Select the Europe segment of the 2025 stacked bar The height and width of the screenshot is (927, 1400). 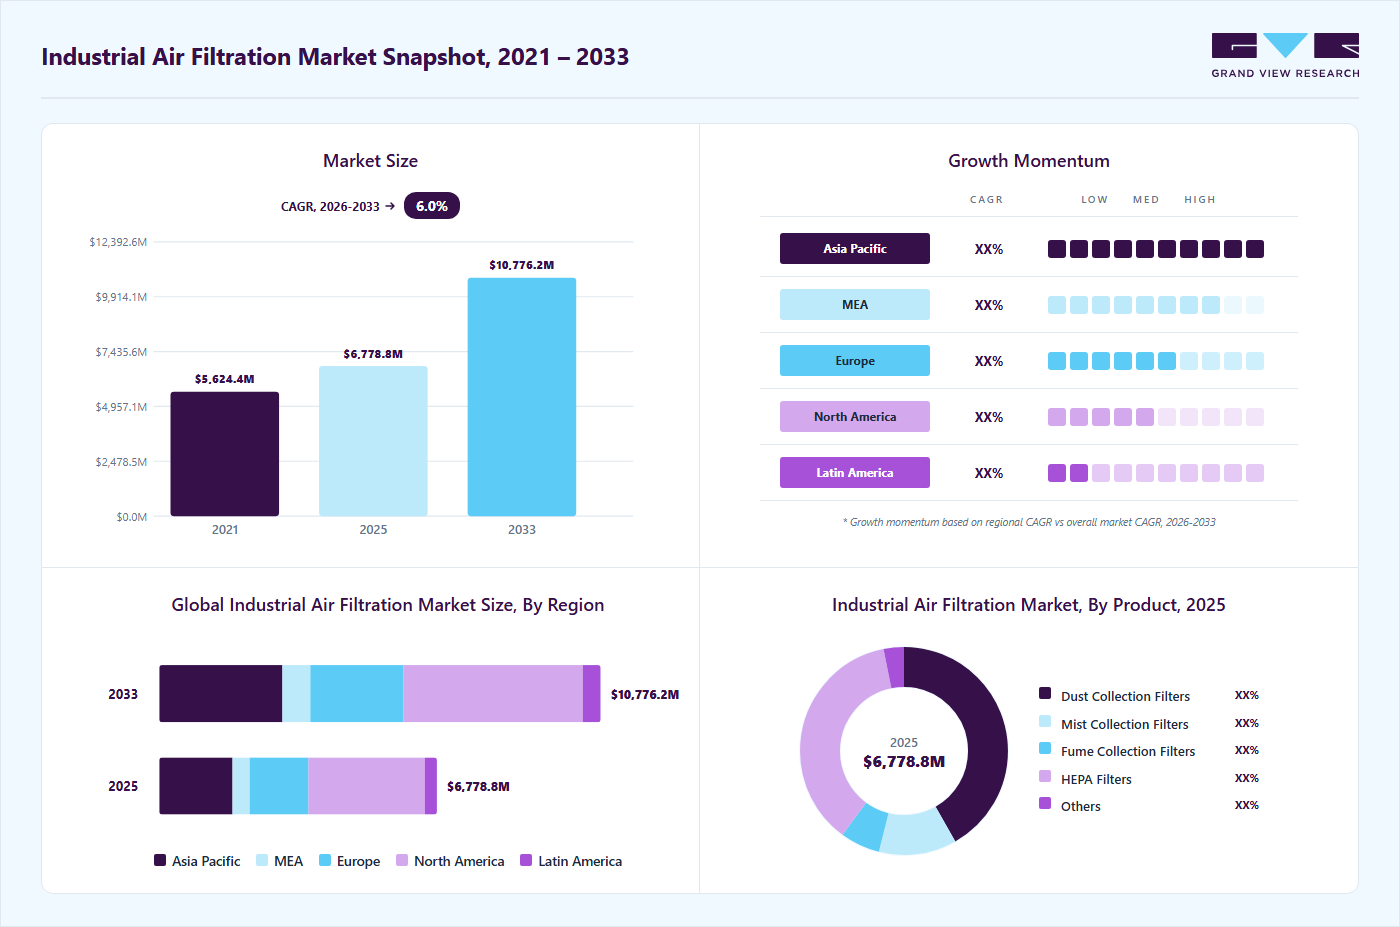pyautogui.click(x=279, y=786)
